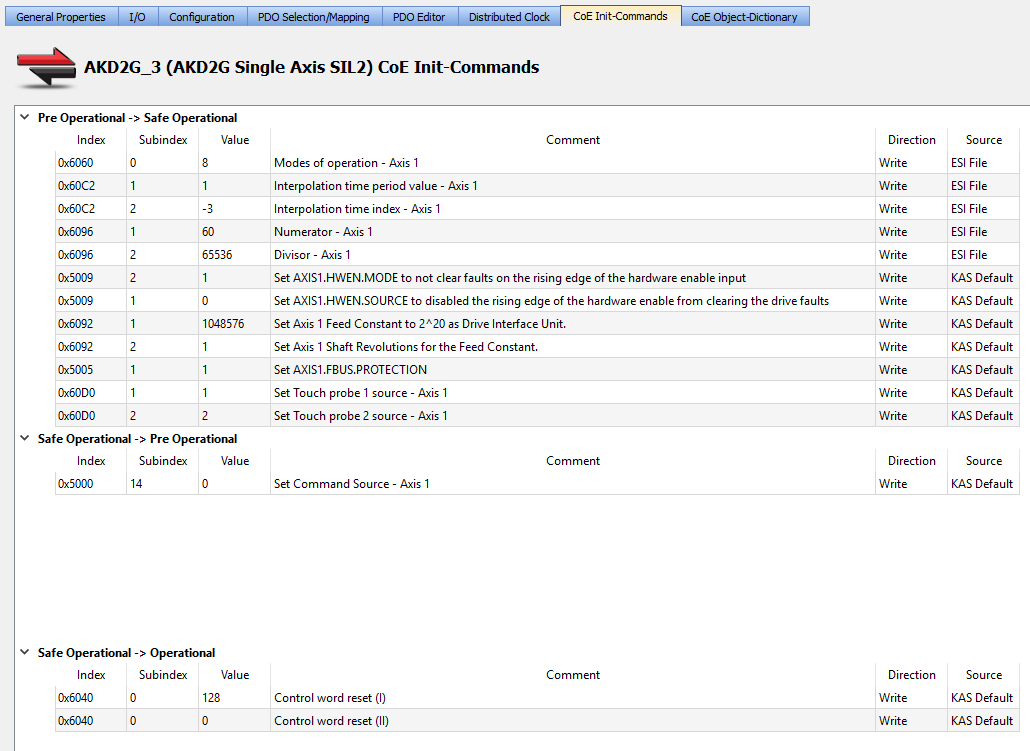Open the PDO Editor tab
This screenshot has width=1030, height=751.
click(x=419, y=16)
